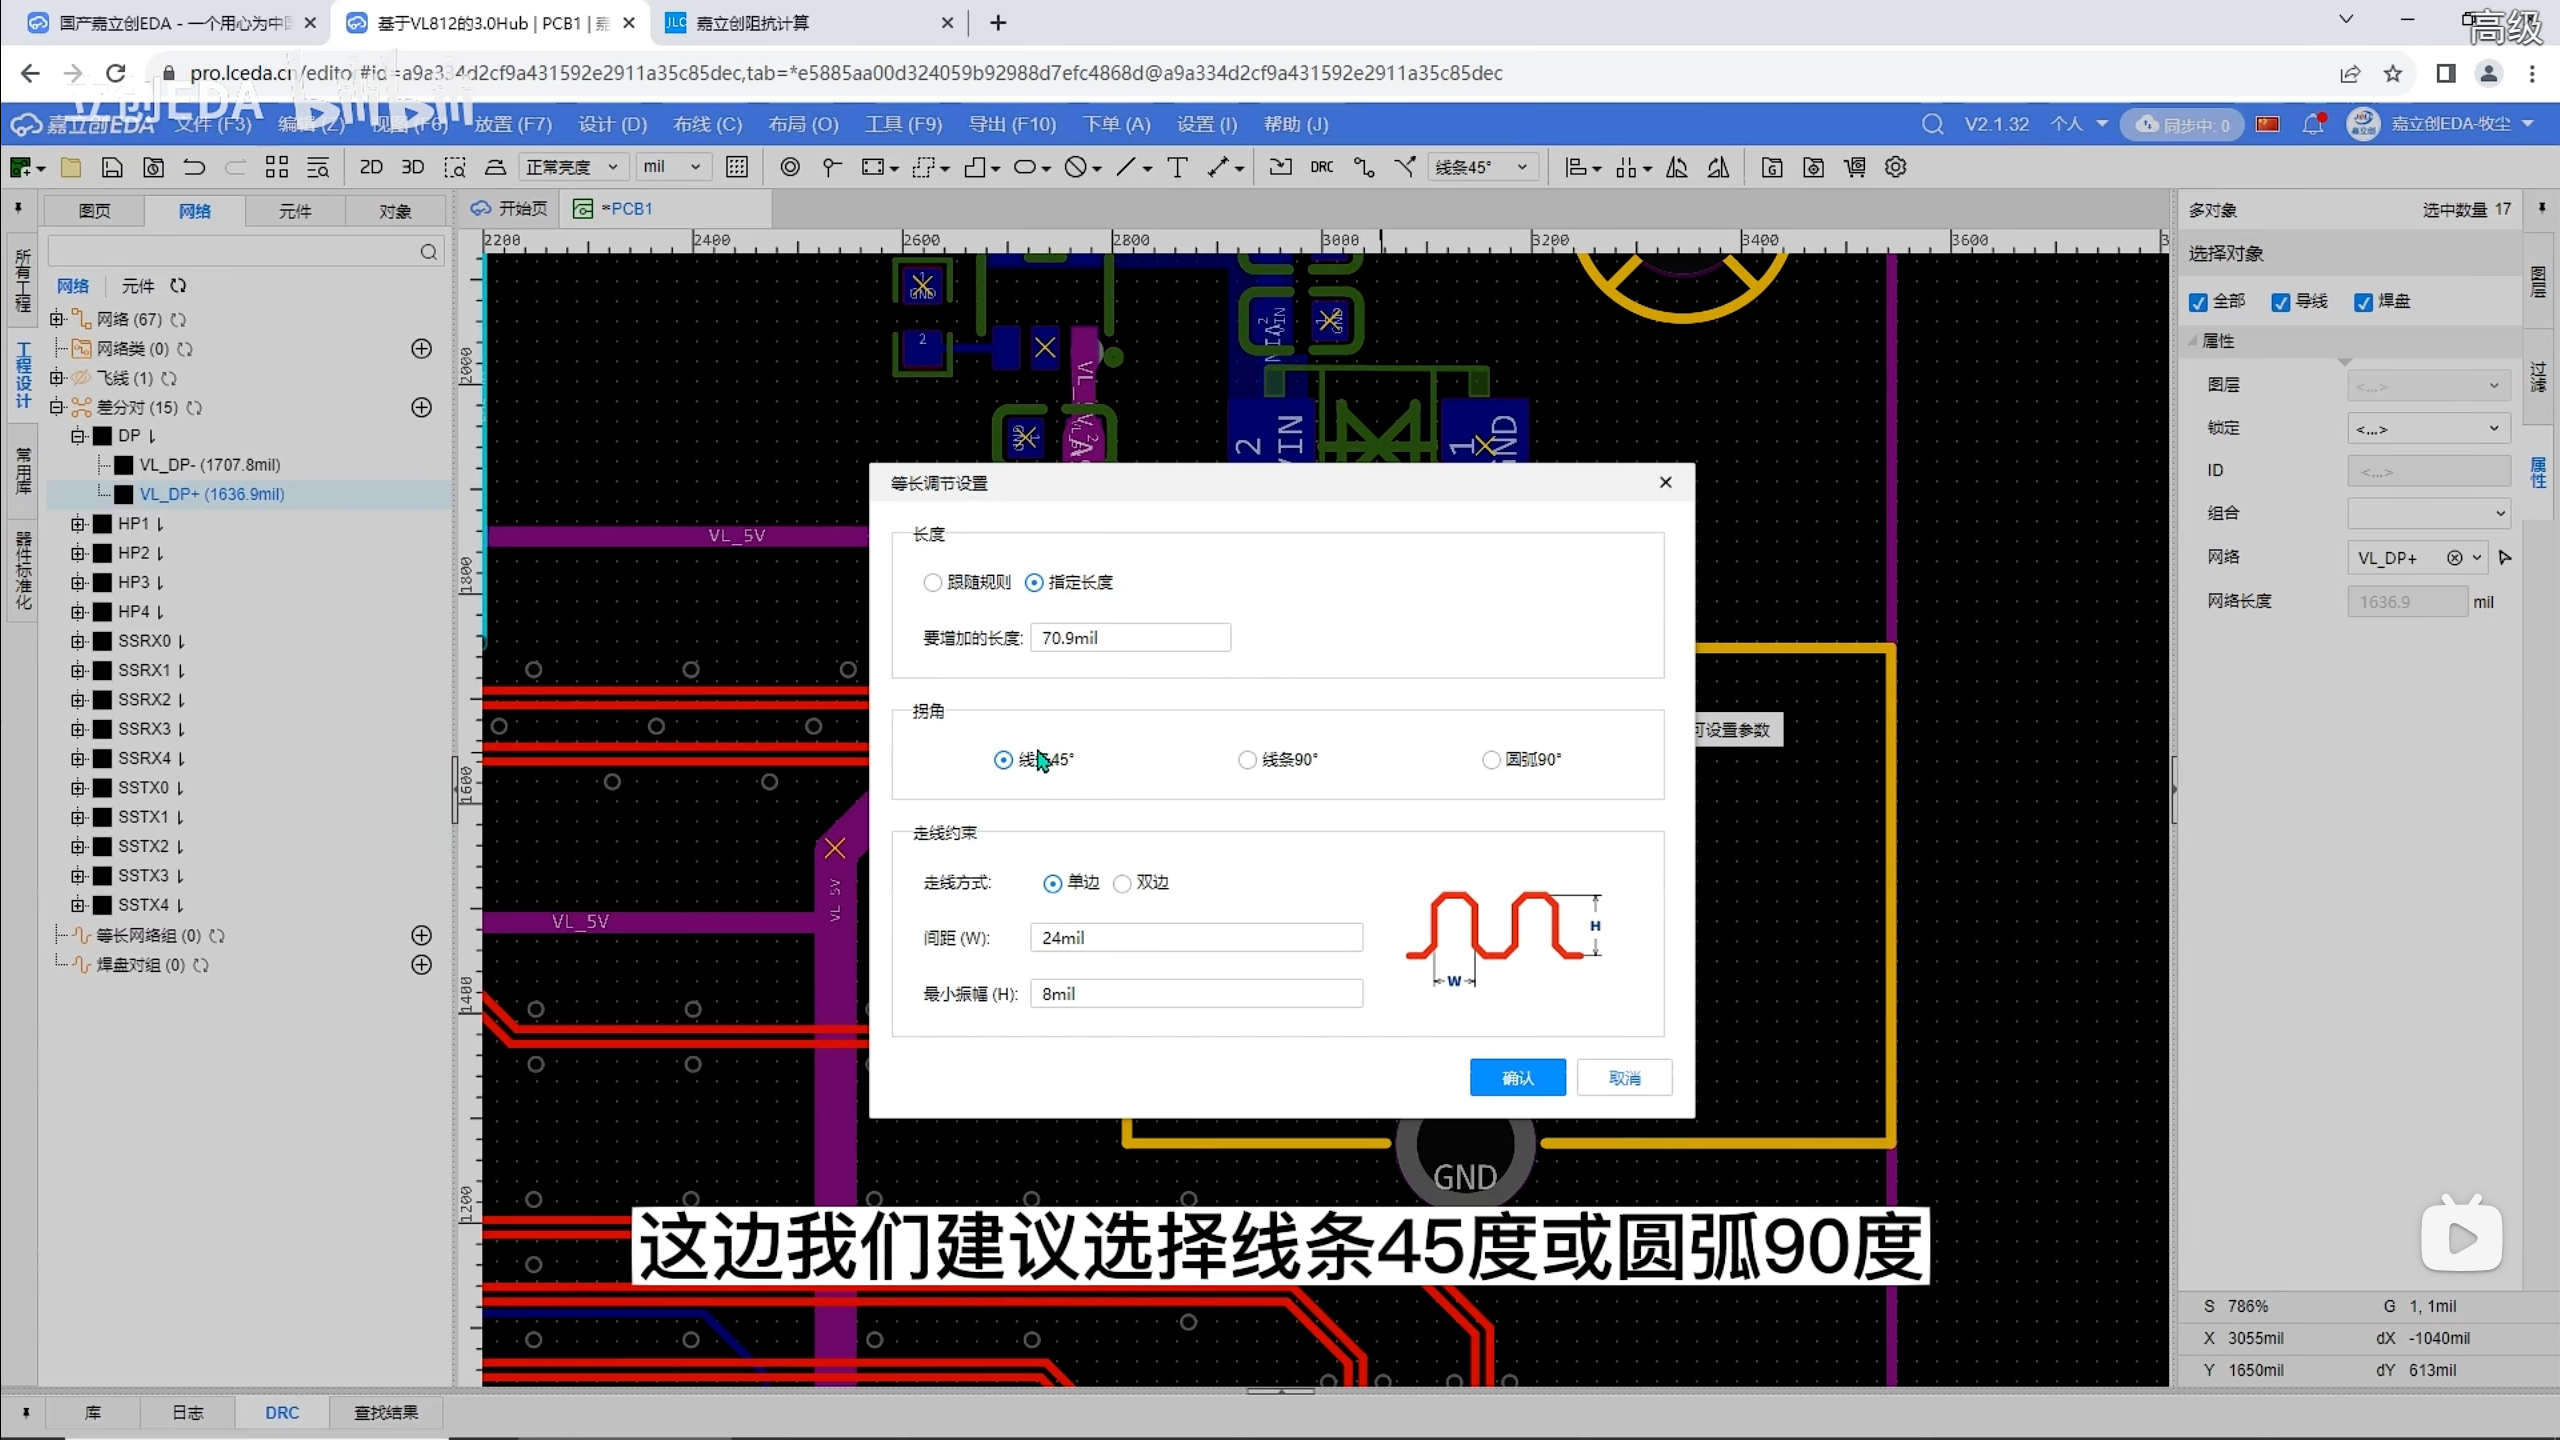
Task: Click the undo arrow icon
Action: point(194,167)
